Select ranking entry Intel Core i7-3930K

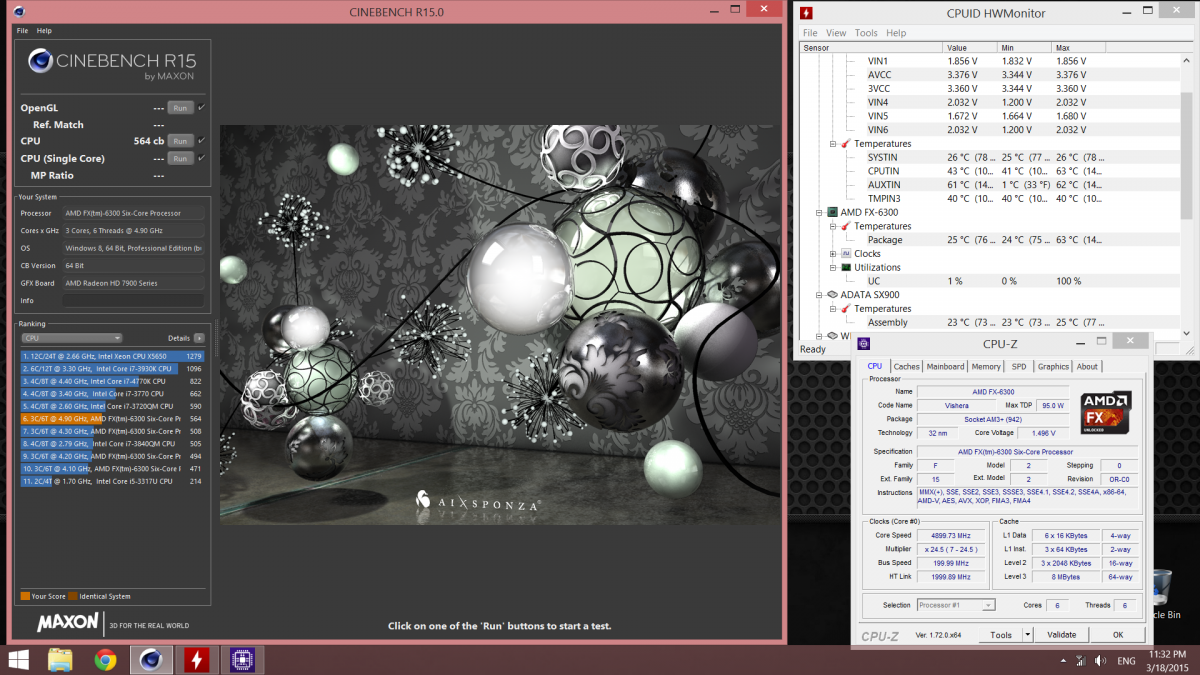113,368
